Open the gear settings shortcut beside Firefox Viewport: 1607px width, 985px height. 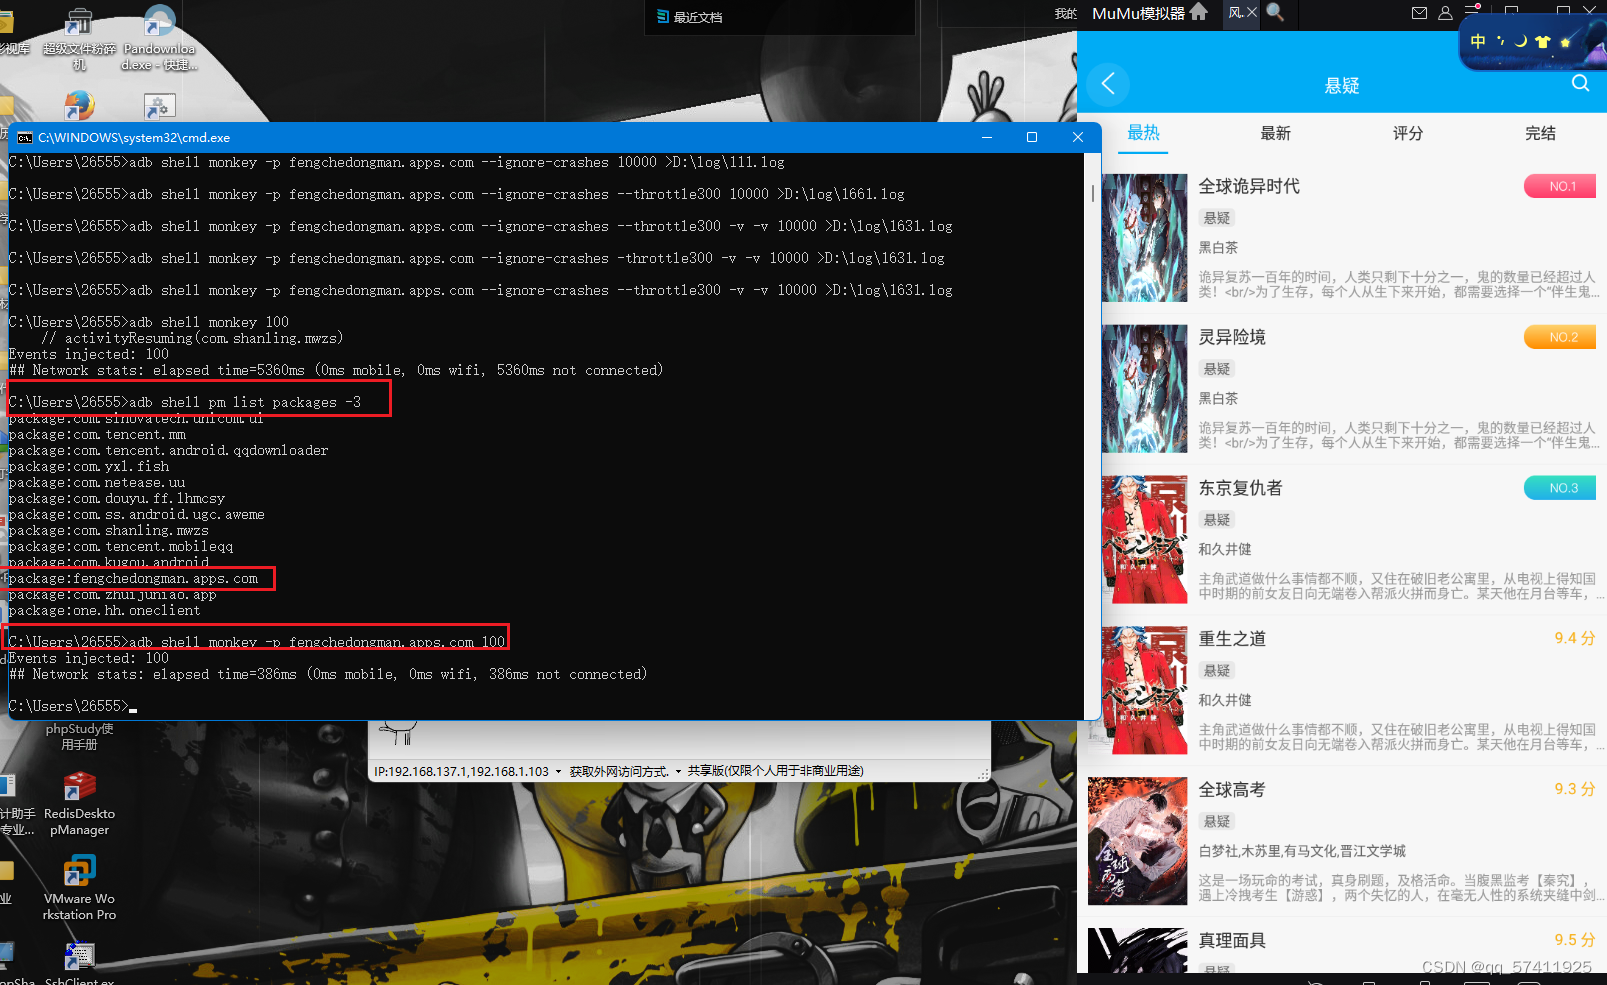tap(159, 105)
